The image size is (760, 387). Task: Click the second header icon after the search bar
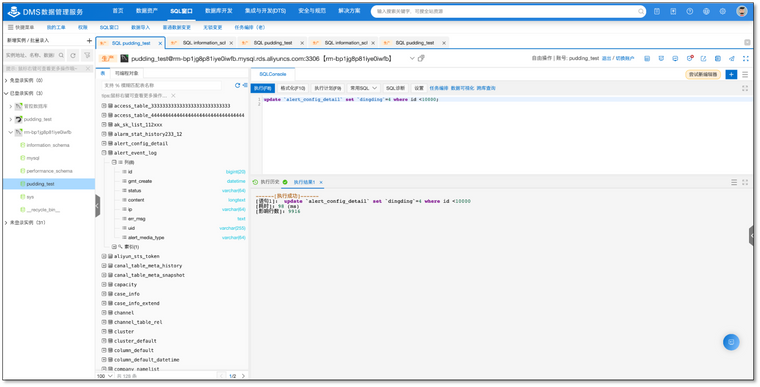tap(673, 11)
